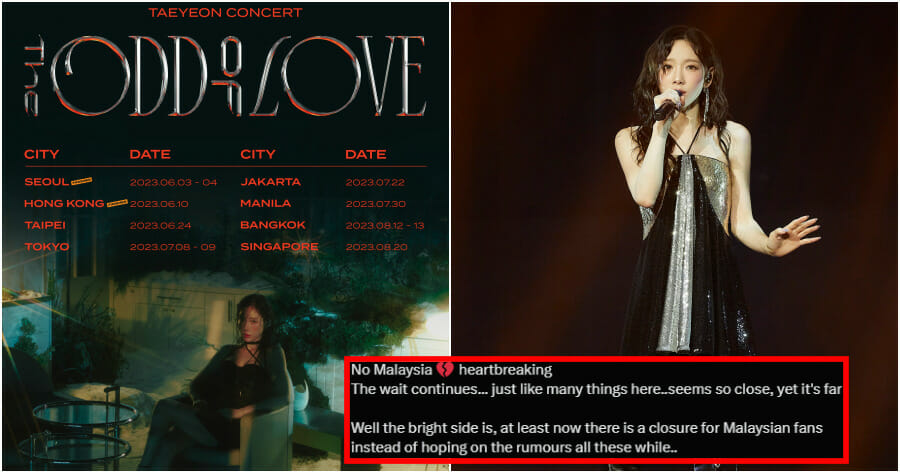Click SINGAPORE city entry

[x=279, y=247]
